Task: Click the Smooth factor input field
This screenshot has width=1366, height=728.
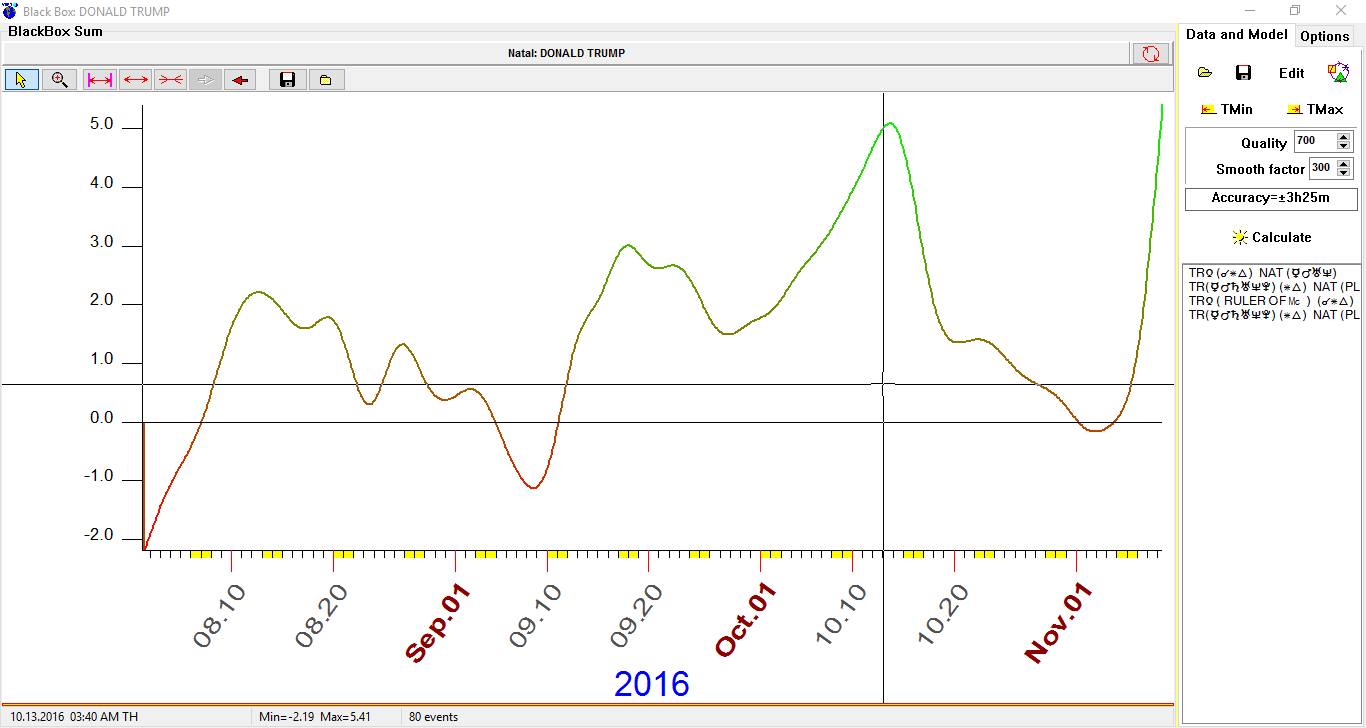Action: click(x=1321, y=169)
